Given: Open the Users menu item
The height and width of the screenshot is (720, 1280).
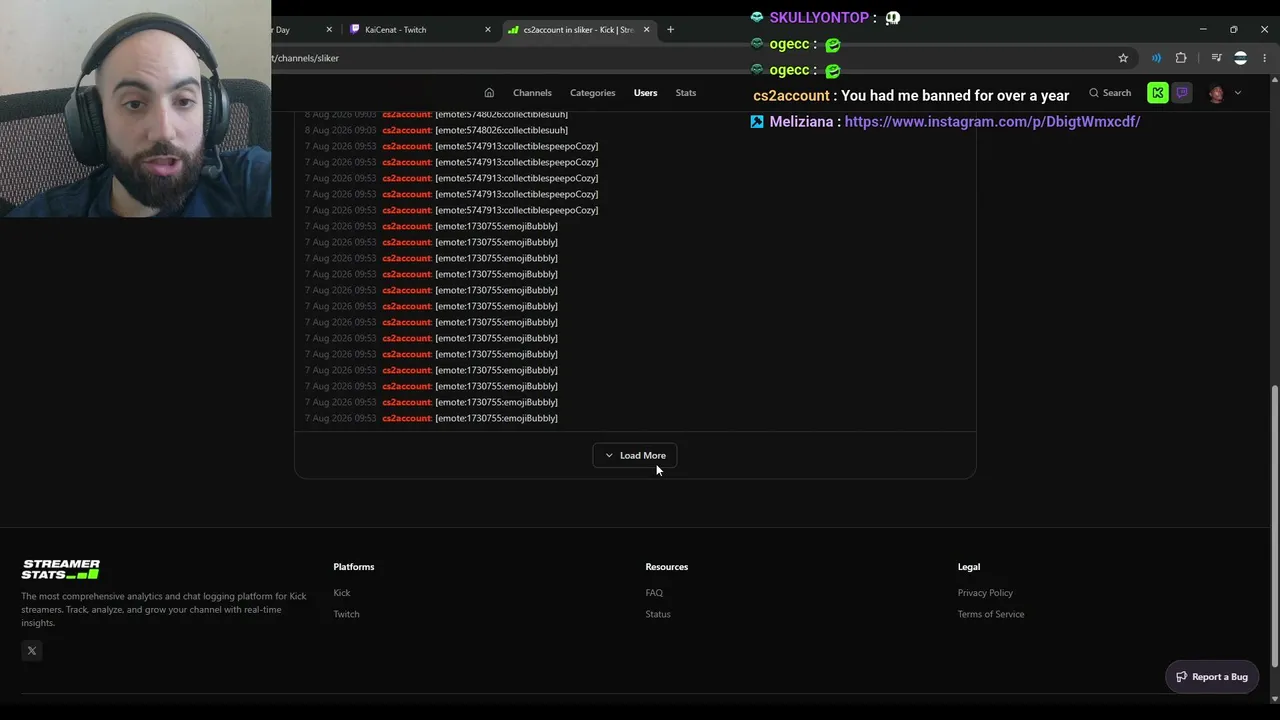Looking at the screenshot, I should [x=645, y=93].
